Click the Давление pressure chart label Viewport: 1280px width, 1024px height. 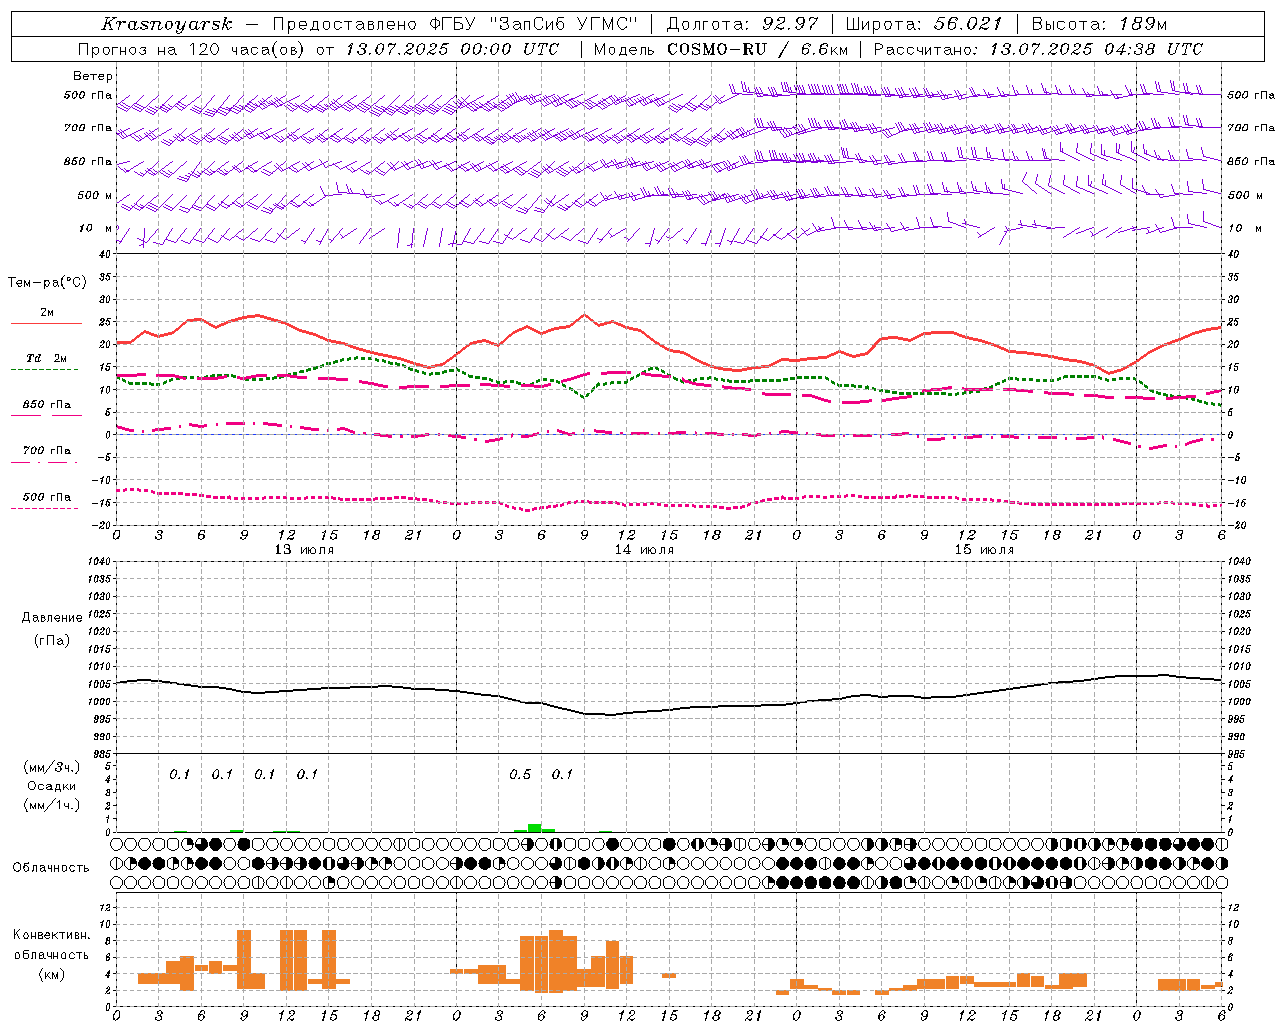click(51, 618)
